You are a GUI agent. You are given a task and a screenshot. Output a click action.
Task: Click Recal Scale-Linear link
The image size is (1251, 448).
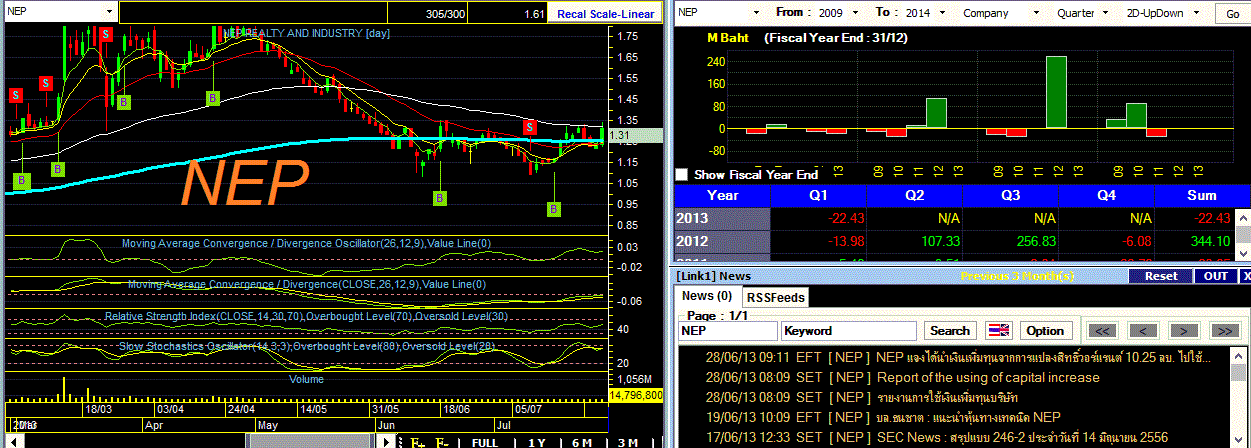pos(606,14)
